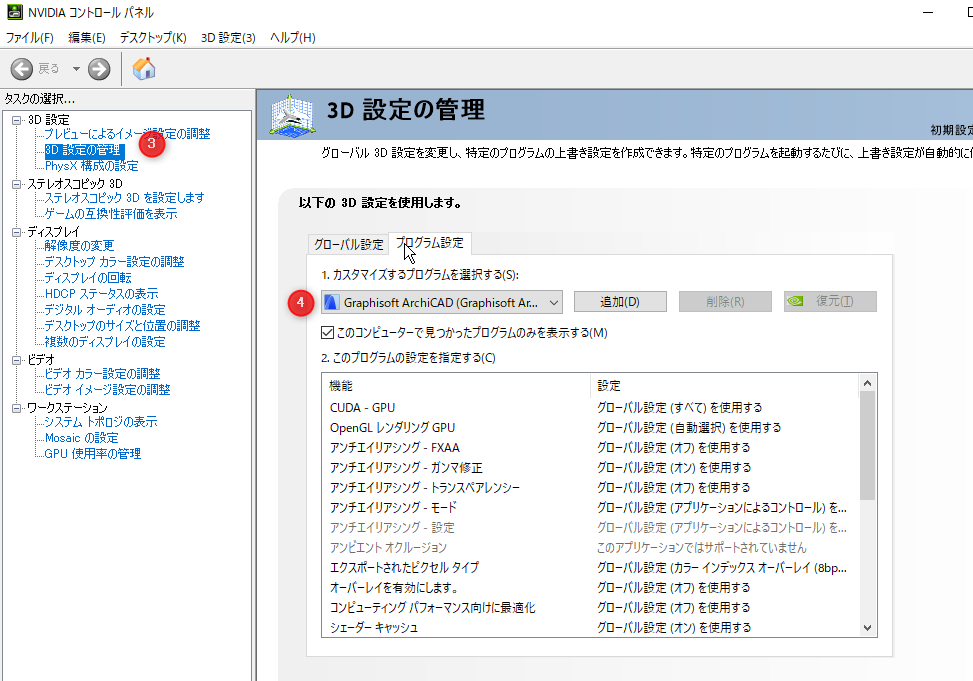Select the アンチエイリアシング - モード row

coord(591,508)
